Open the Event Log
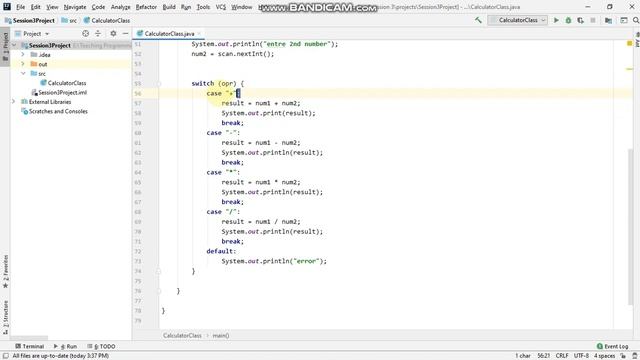 612,346
